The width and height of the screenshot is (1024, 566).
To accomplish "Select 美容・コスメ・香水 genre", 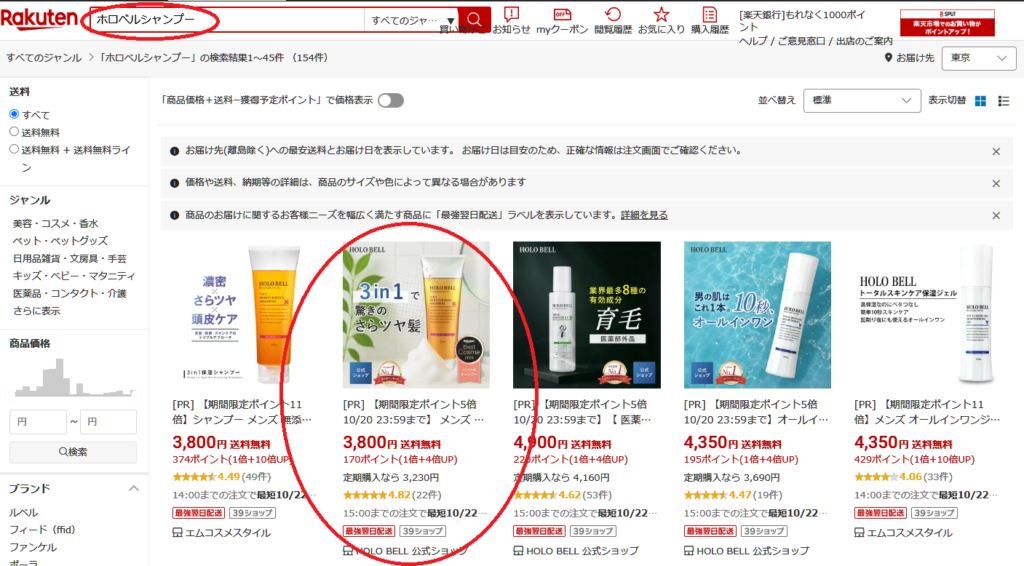I will pyautogui.click(x=55, y=223).
